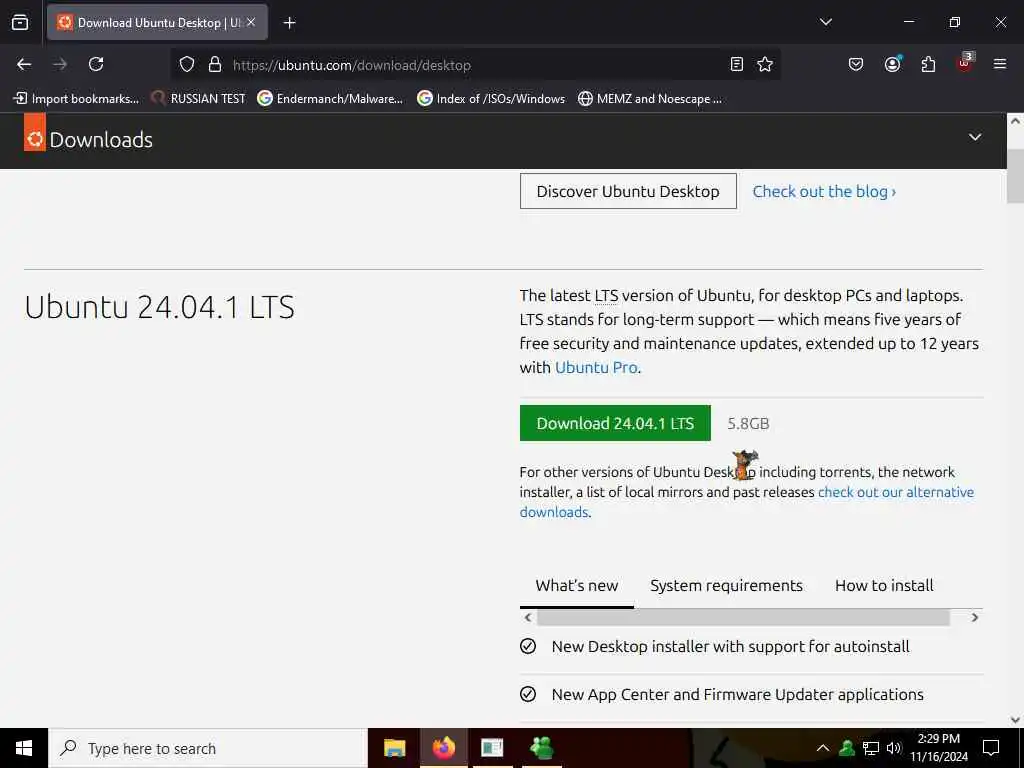Close the Download Ubuntu Desktop tab
Viewport: 1024px width, 768px height.
coord(251,22)
